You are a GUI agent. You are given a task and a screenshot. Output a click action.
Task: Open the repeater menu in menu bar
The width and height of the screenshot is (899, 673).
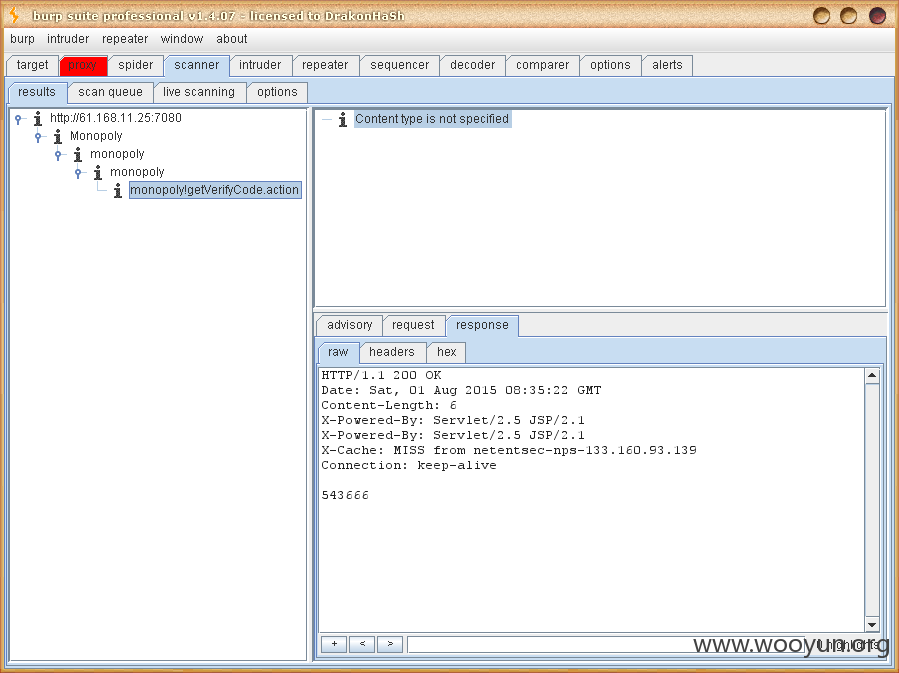[x=125, y=39]
